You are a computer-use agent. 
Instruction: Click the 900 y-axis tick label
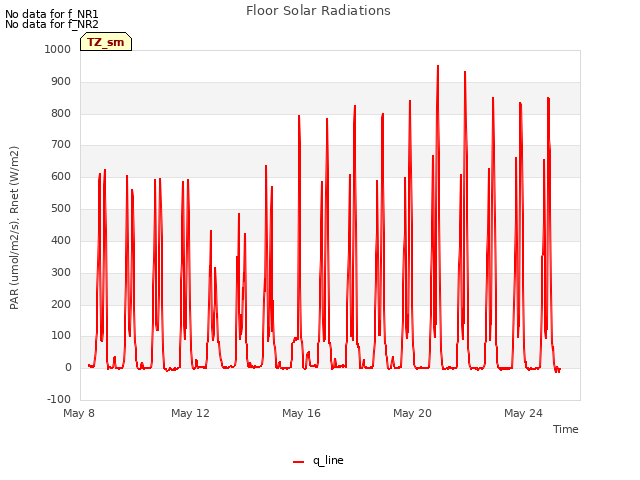click(61, 82)
